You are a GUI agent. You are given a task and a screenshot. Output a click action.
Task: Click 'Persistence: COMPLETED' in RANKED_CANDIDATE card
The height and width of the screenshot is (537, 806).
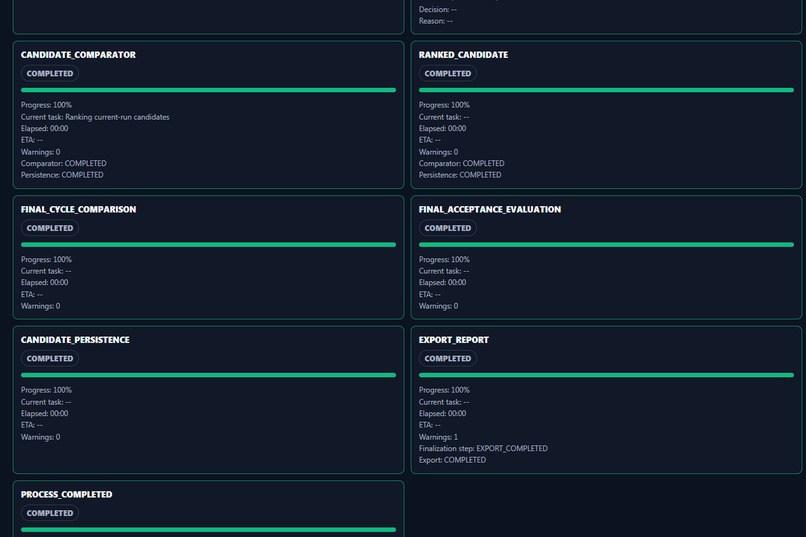tap(460, 175)
